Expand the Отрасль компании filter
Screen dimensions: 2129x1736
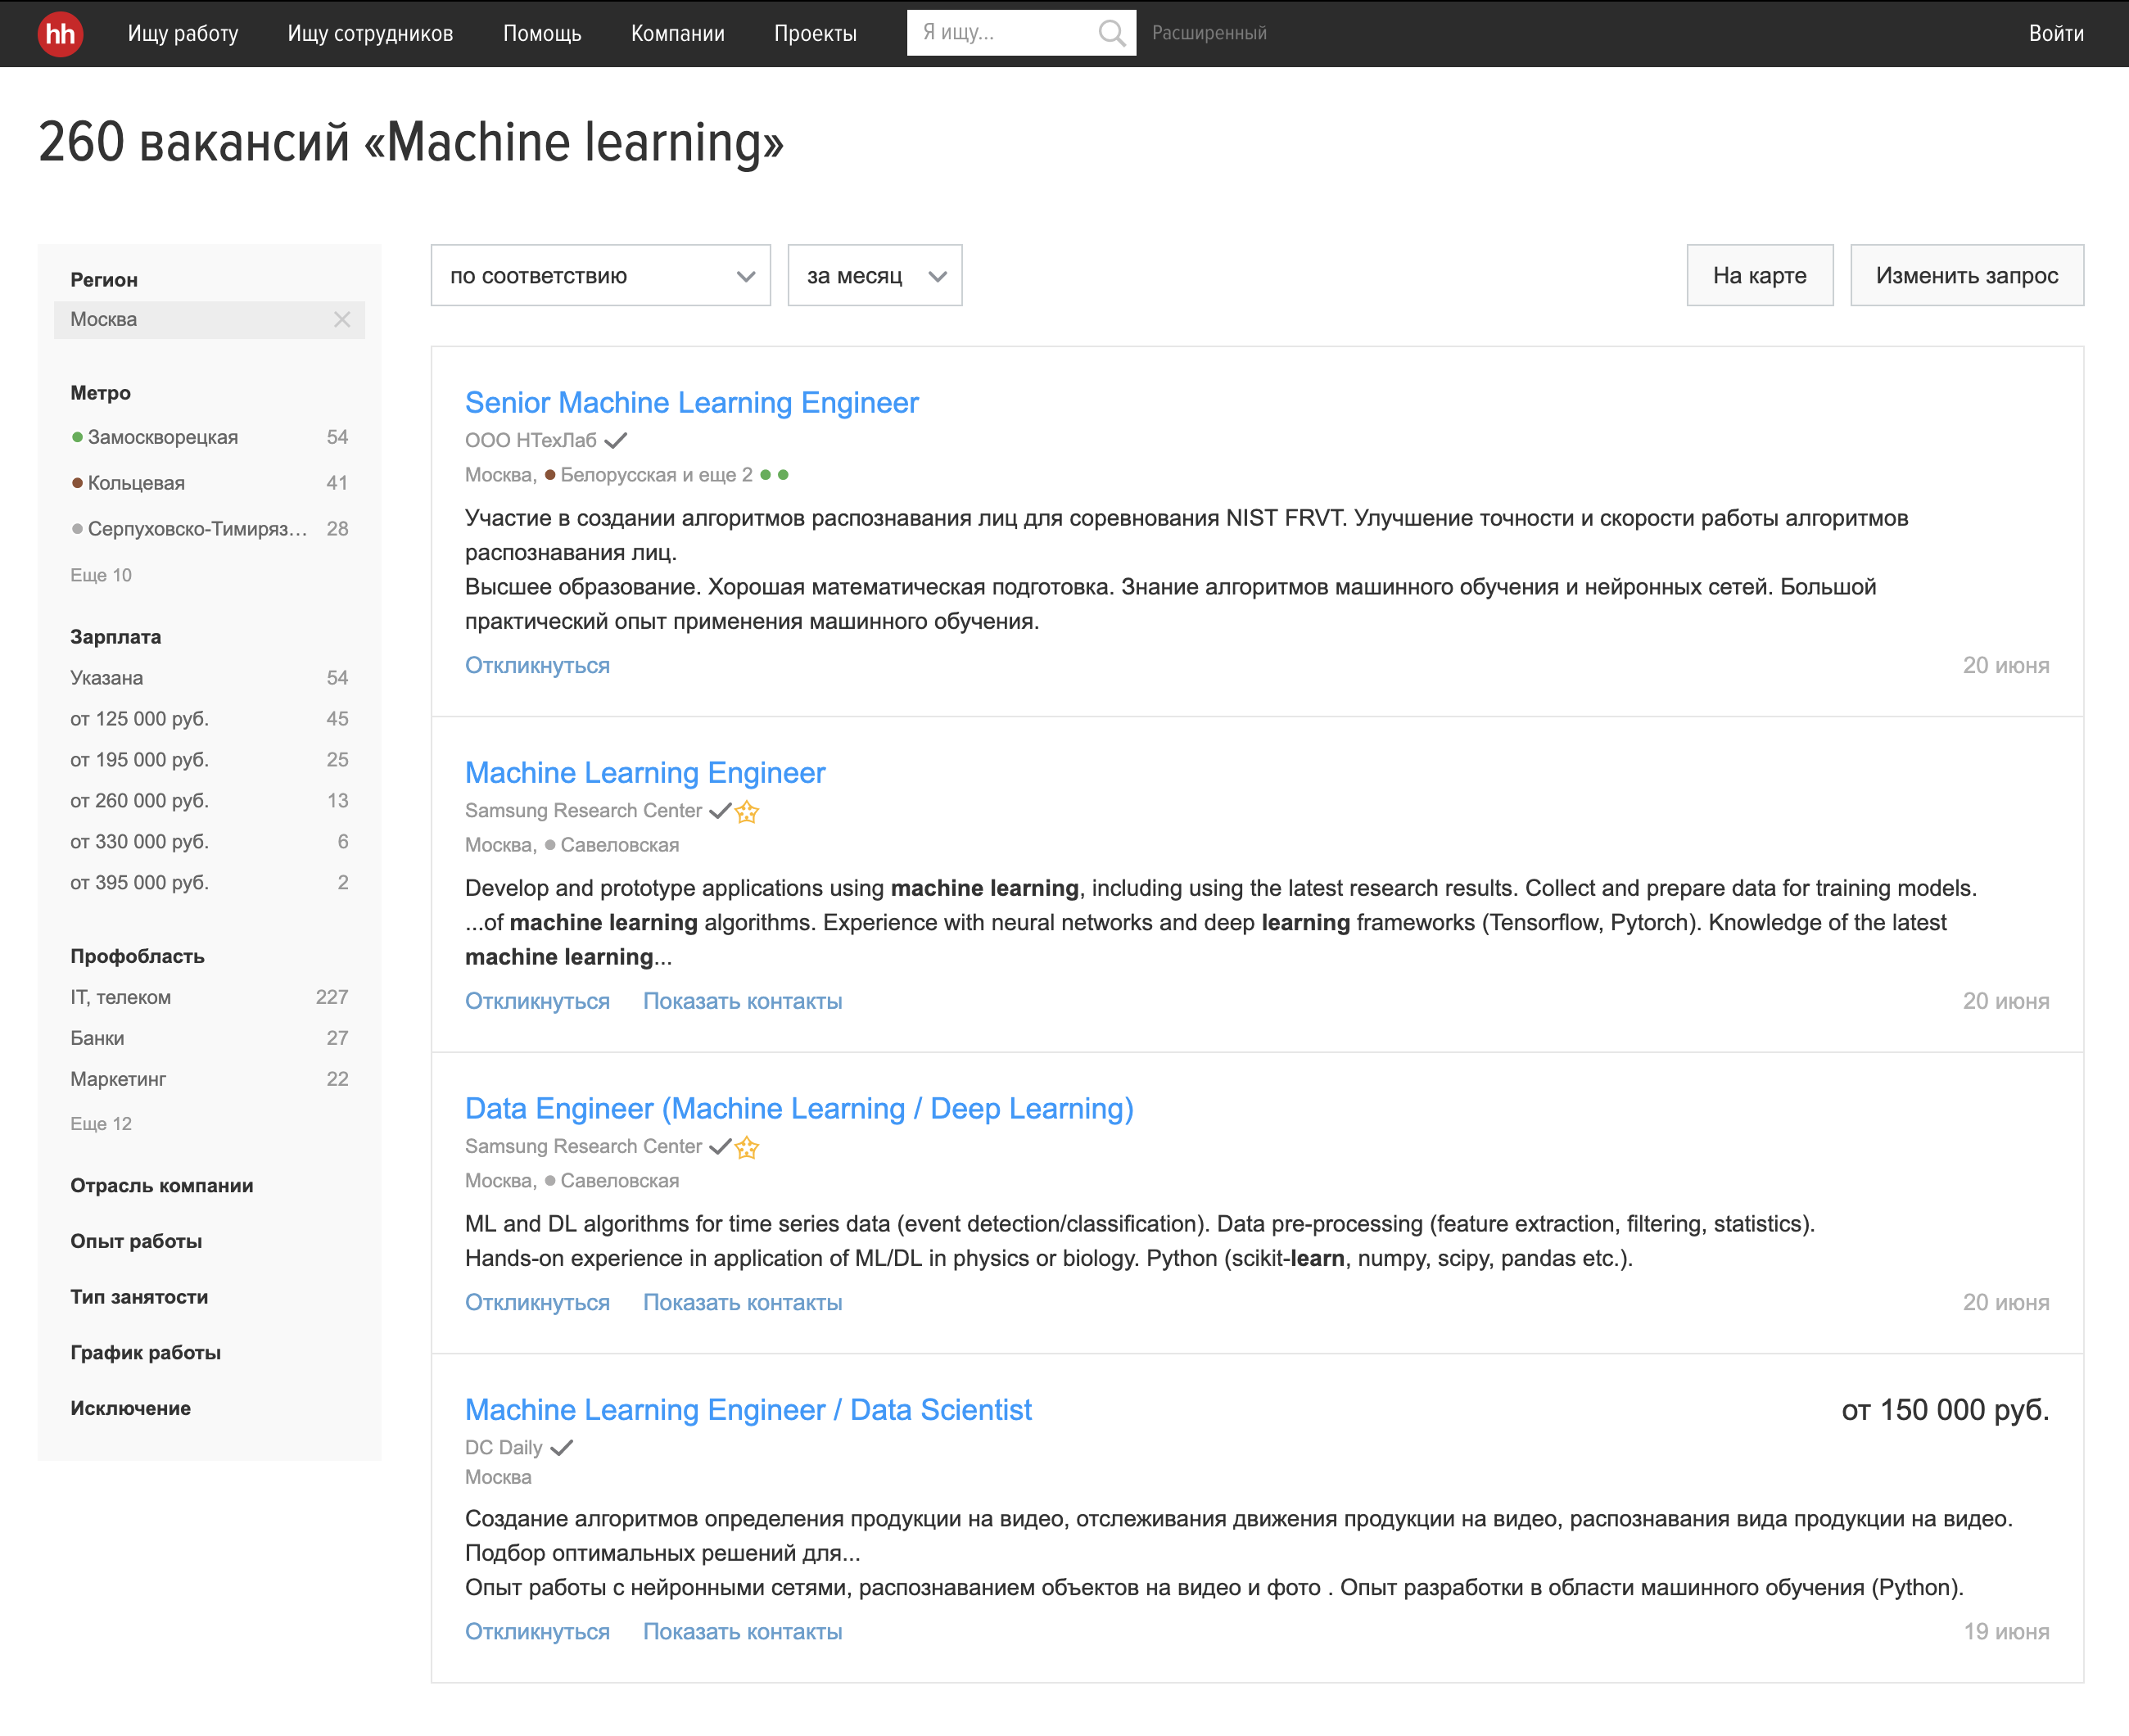click(x=161, y=1185)
